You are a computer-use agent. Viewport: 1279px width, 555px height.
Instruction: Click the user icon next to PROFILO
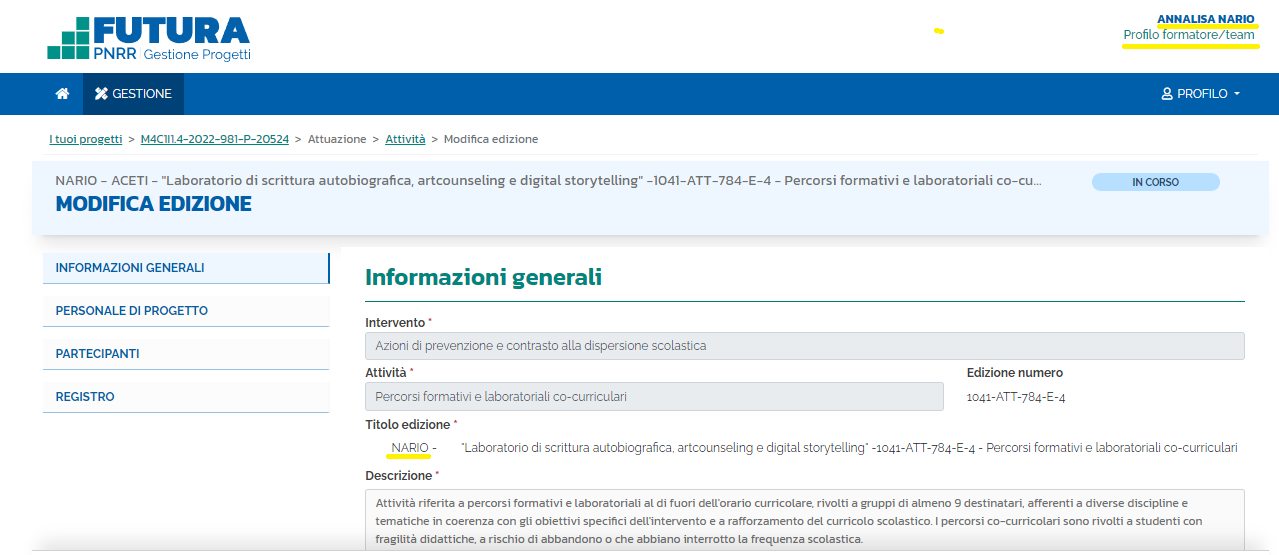click(x=1166, y=94)
